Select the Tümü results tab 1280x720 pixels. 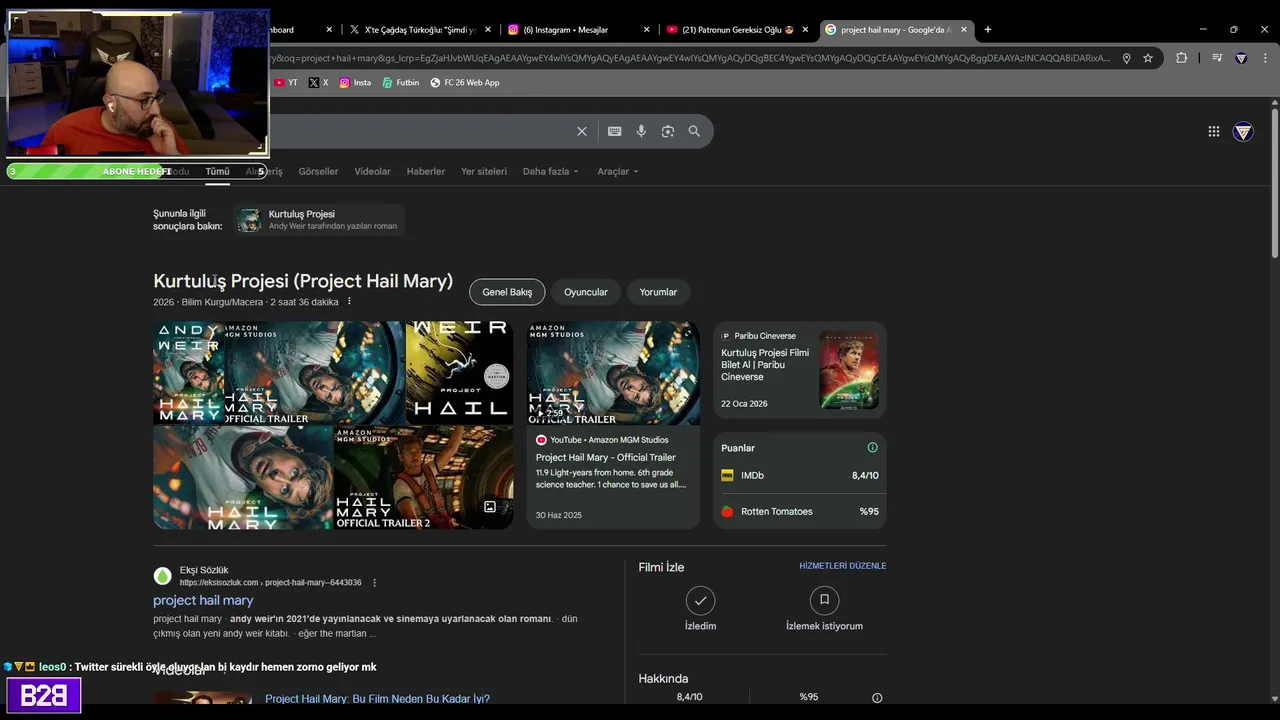tap(217, 171)
